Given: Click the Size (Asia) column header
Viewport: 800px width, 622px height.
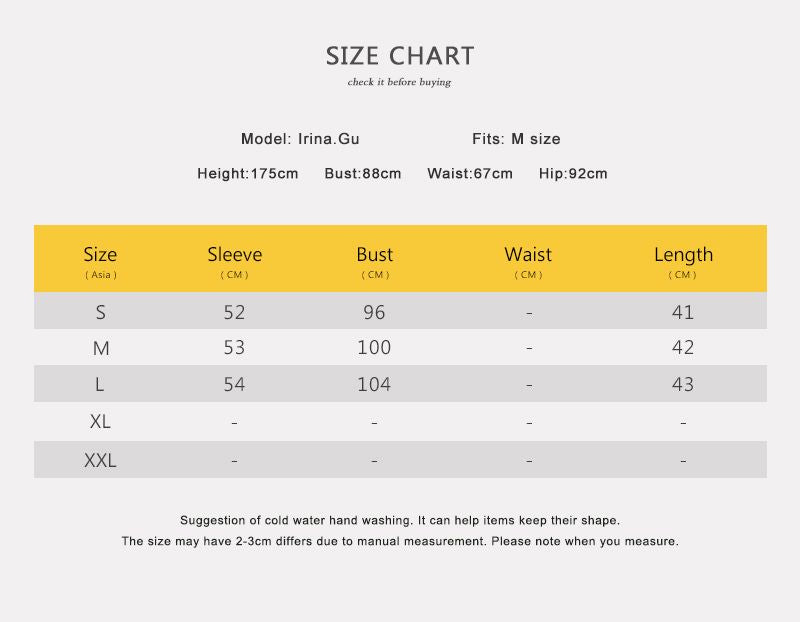Looking at the screenshot, I should point(100,259).
